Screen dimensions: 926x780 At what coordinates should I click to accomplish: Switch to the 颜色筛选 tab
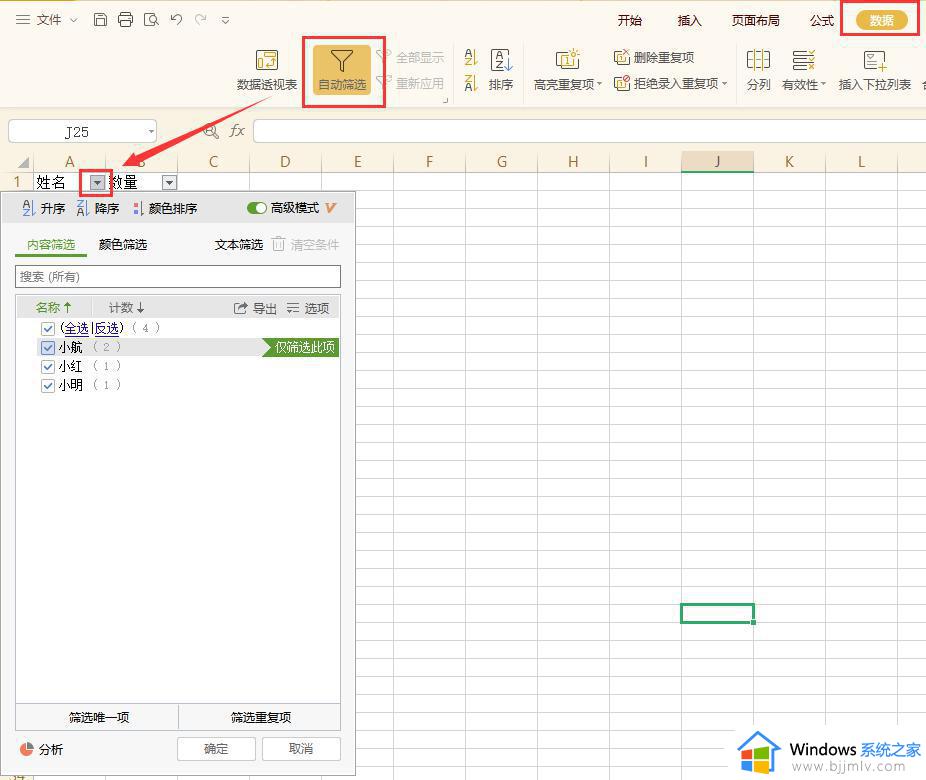click(123, 244)
